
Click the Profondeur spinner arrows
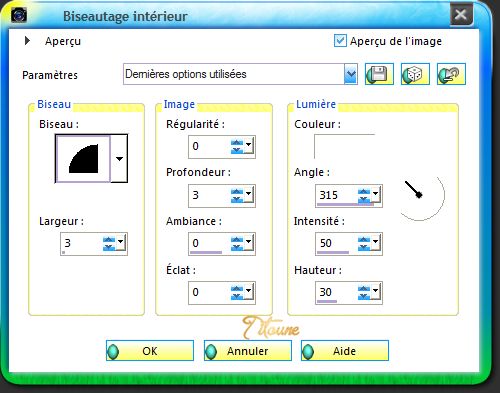tap(237, 195)
